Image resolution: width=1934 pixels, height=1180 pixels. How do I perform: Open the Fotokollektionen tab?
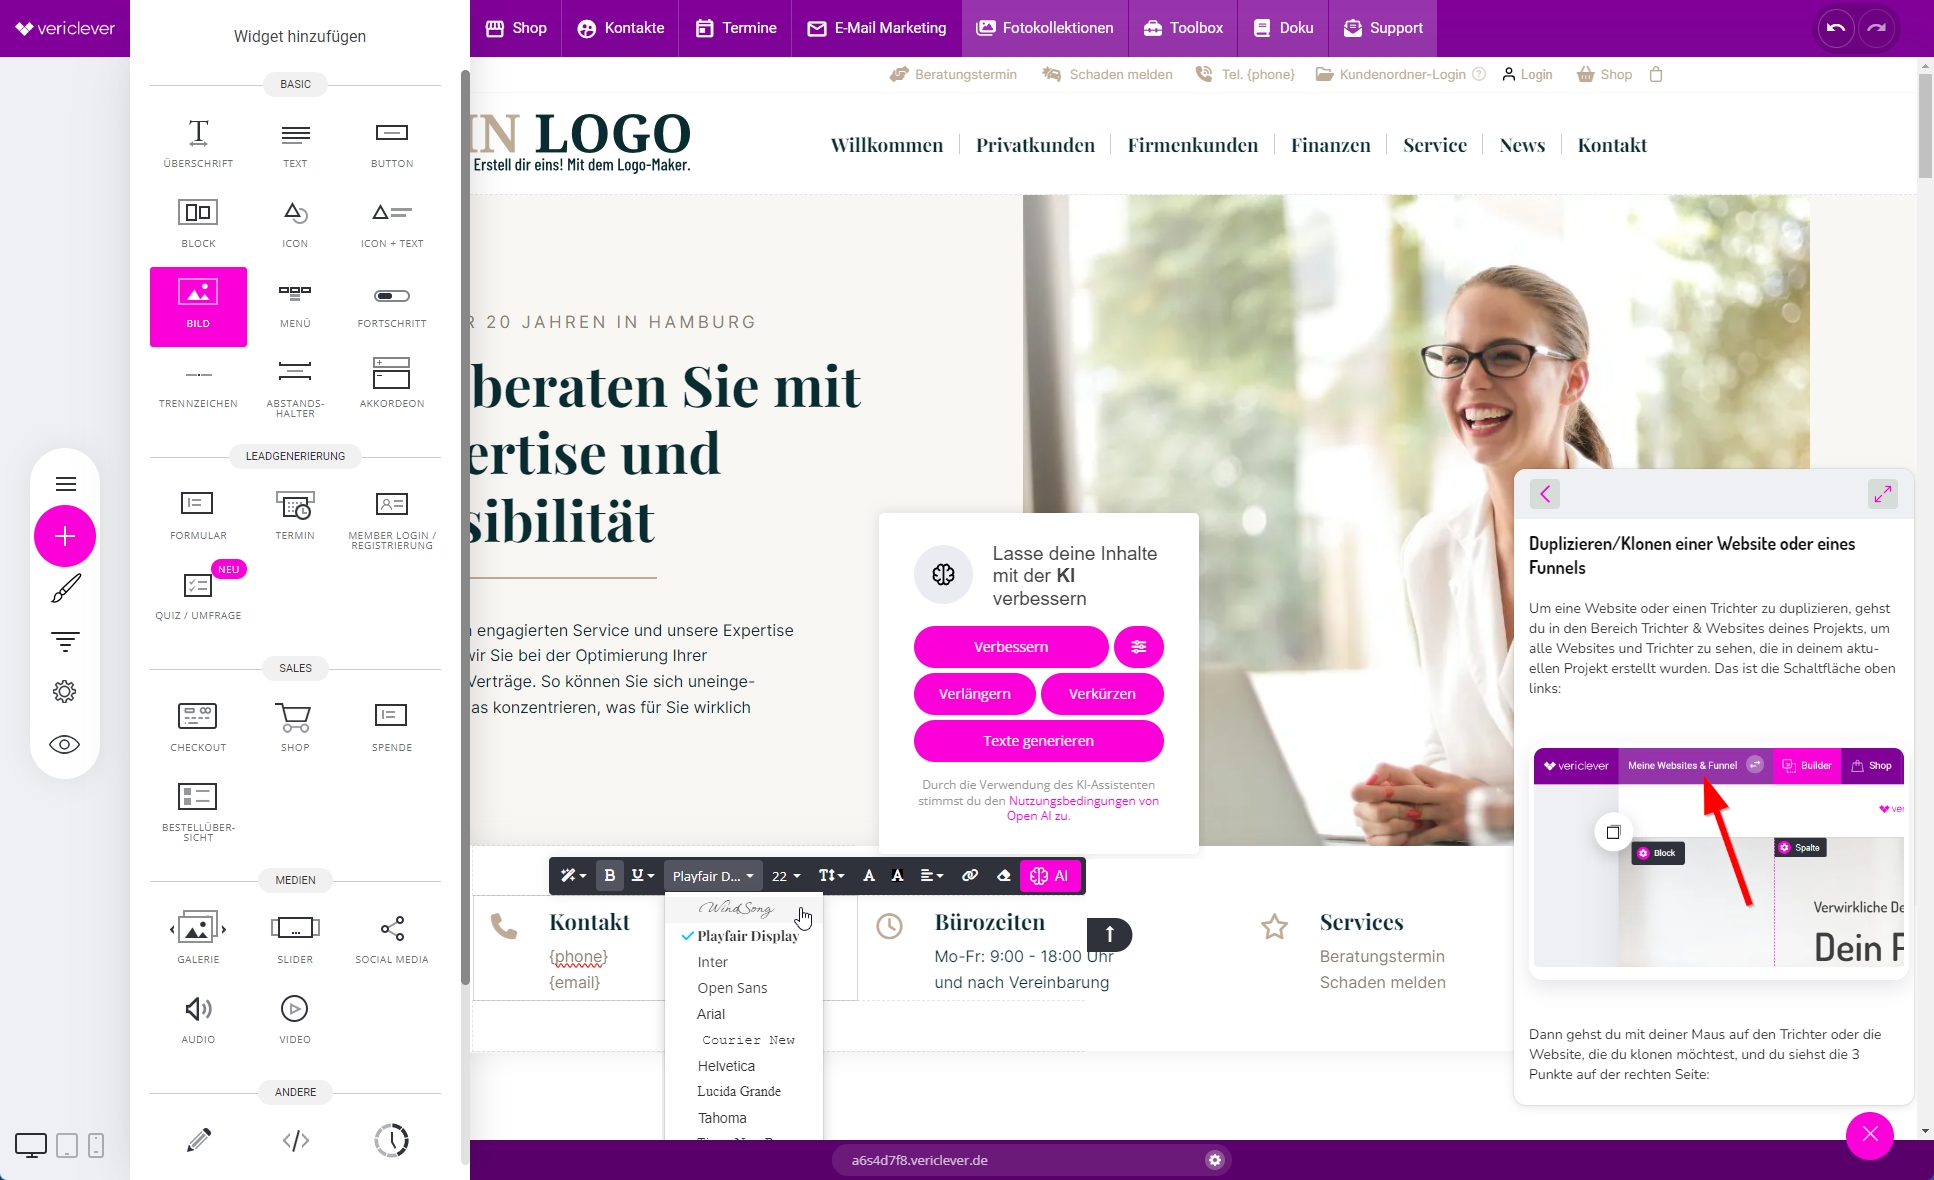point(1046,28)
